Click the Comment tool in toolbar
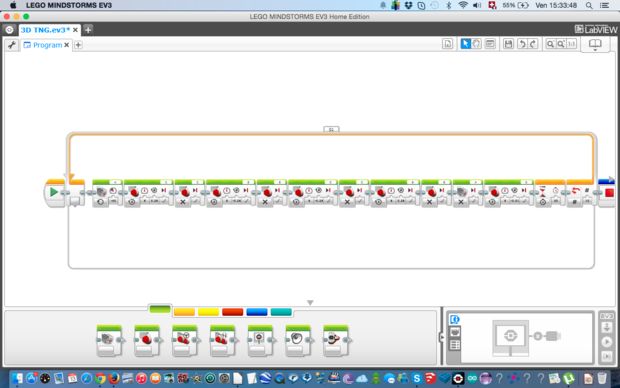 tap(490, 44)
